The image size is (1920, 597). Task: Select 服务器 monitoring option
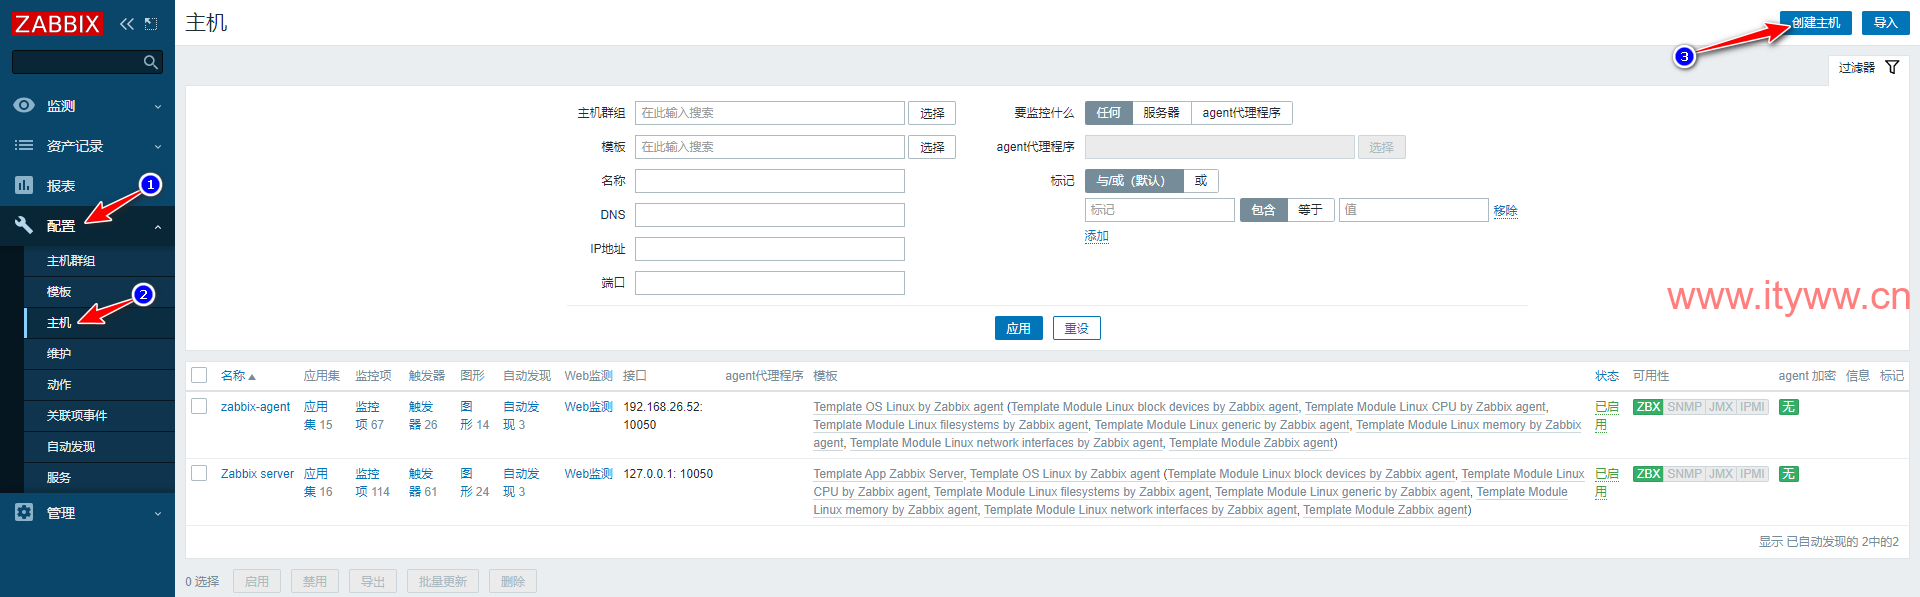(1161, 113)
